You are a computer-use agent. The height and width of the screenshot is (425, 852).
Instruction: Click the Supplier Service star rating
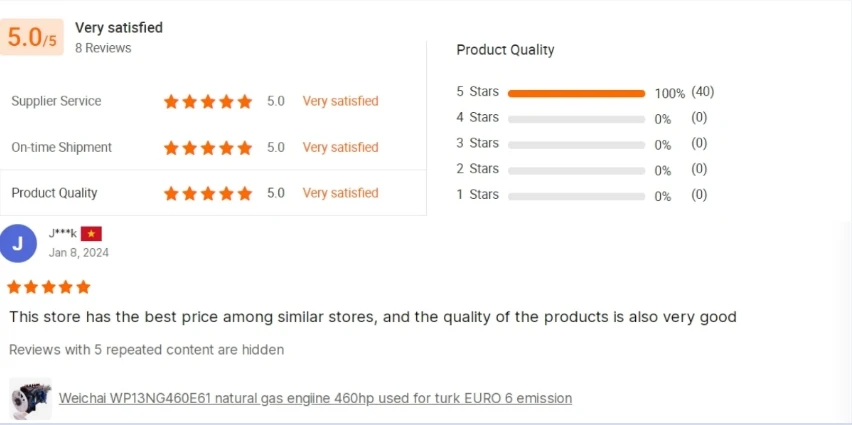[x=208, y=101]
